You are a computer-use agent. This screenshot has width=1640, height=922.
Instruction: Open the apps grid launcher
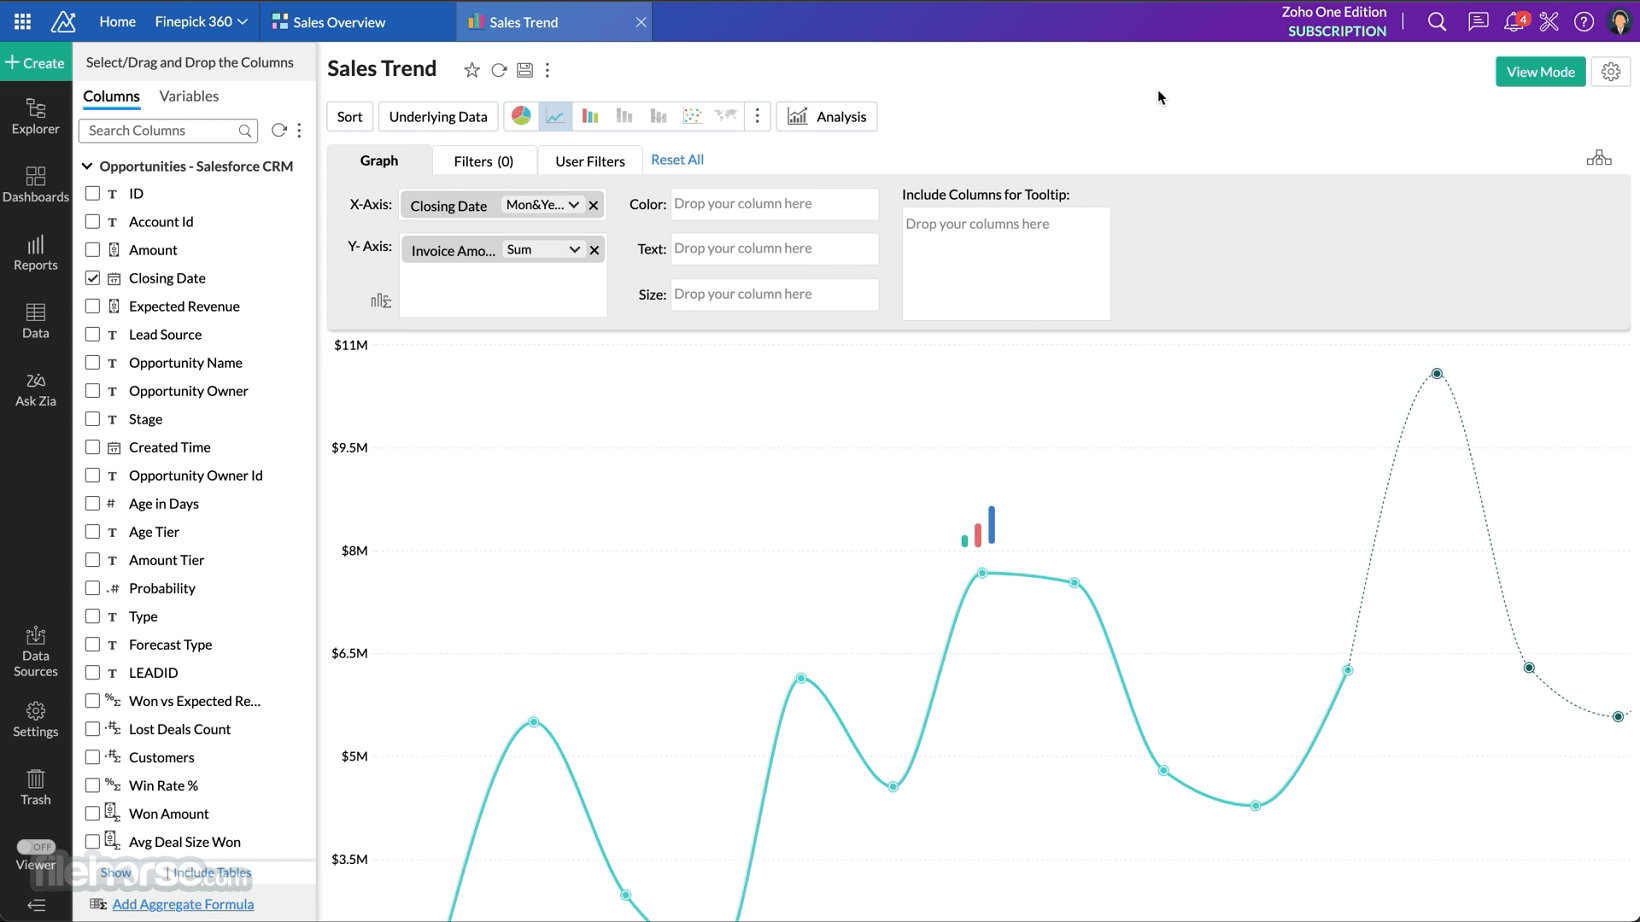22,21
